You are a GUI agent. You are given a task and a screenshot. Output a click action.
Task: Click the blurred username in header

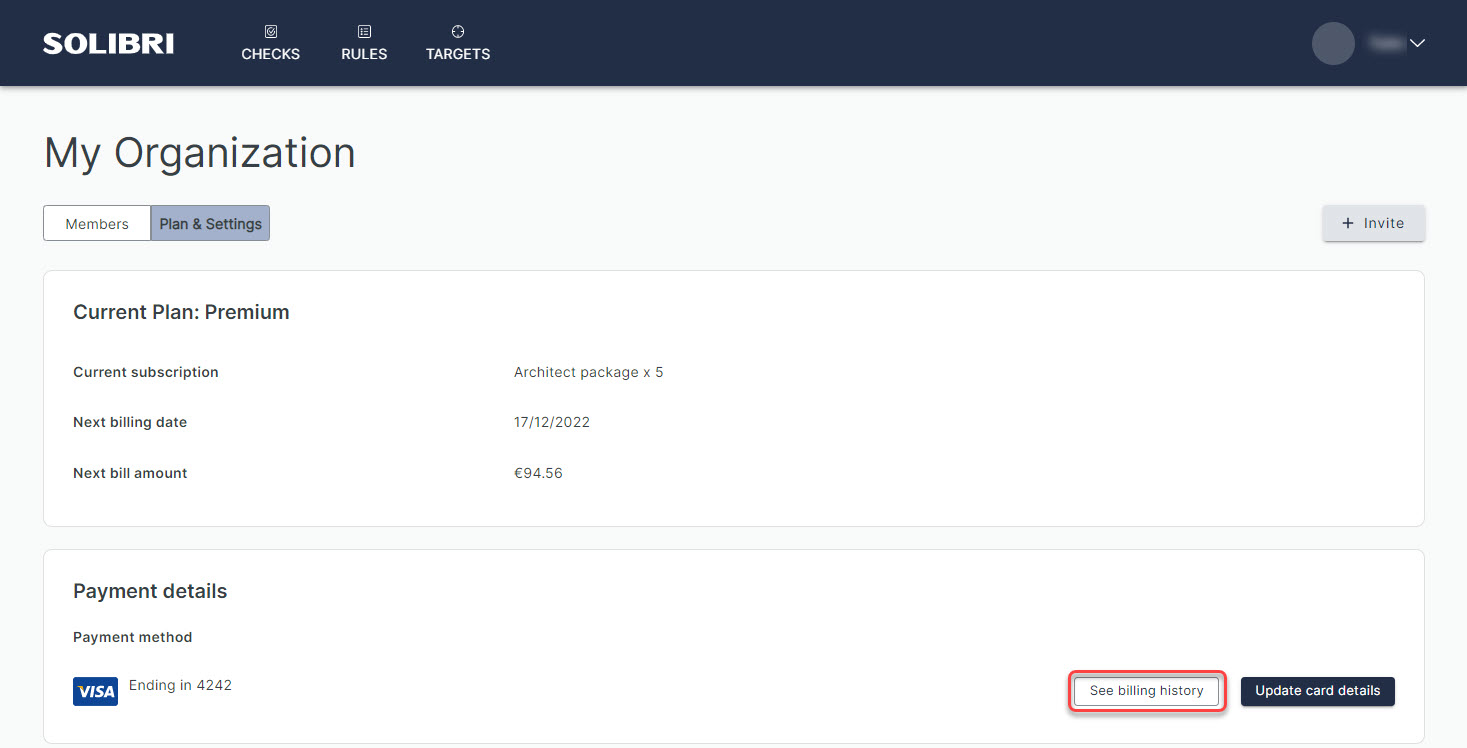pyautogui.click(x=1384, y=43)
